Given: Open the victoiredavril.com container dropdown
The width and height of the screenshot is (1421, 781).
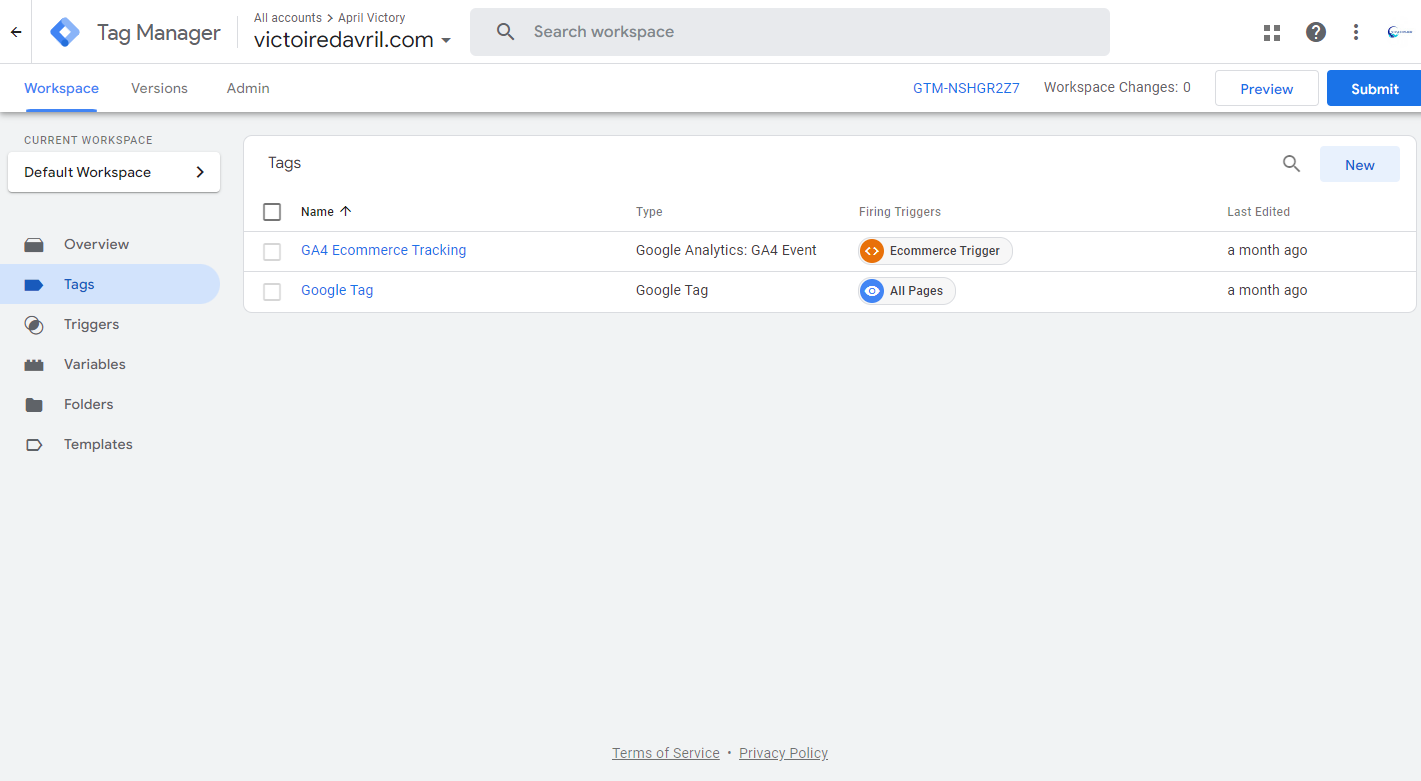Looking at the screenshot, I should [353, 40].
